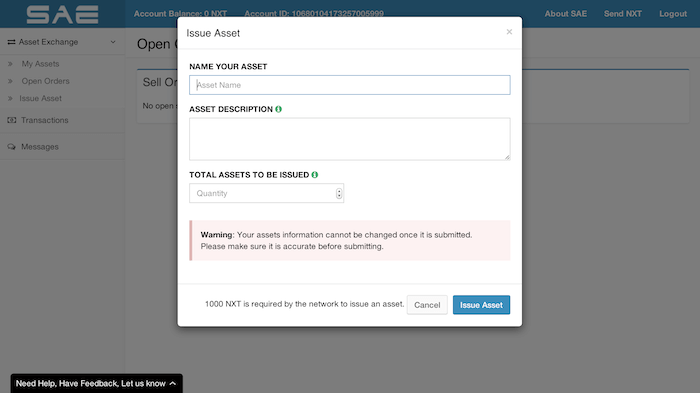
Task: Cancel the Issue Asset dialog
Action: (427, 305)
